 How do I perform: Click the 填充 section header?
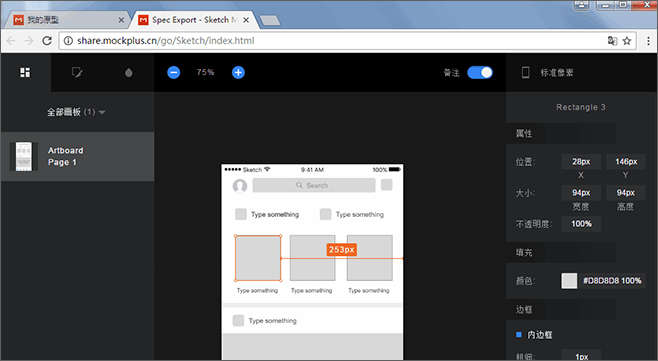[524, 253]
